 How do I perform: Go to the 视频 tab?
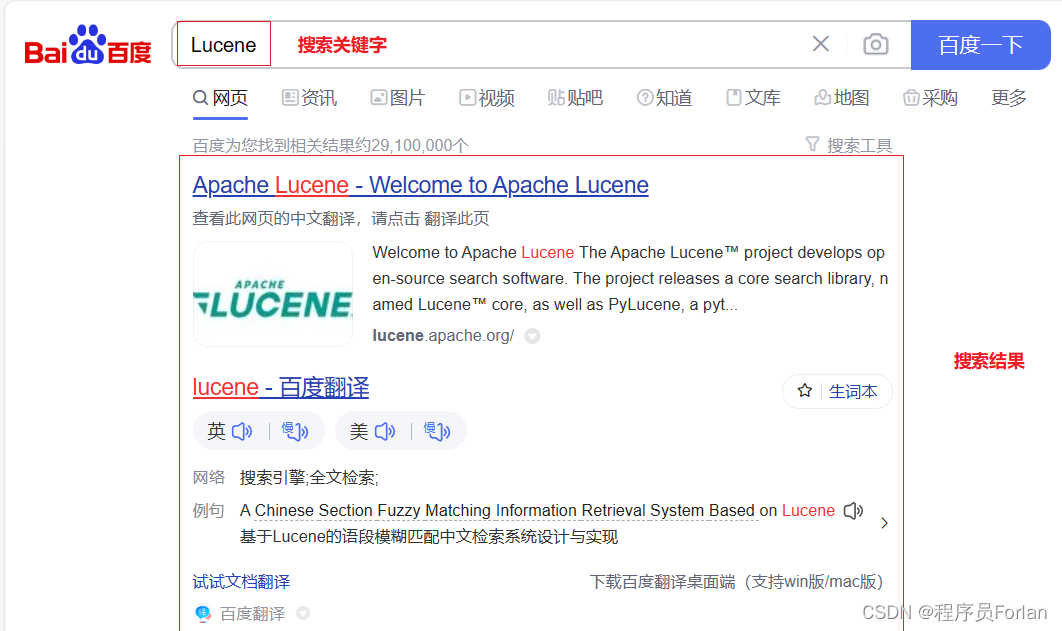[486, 98]
